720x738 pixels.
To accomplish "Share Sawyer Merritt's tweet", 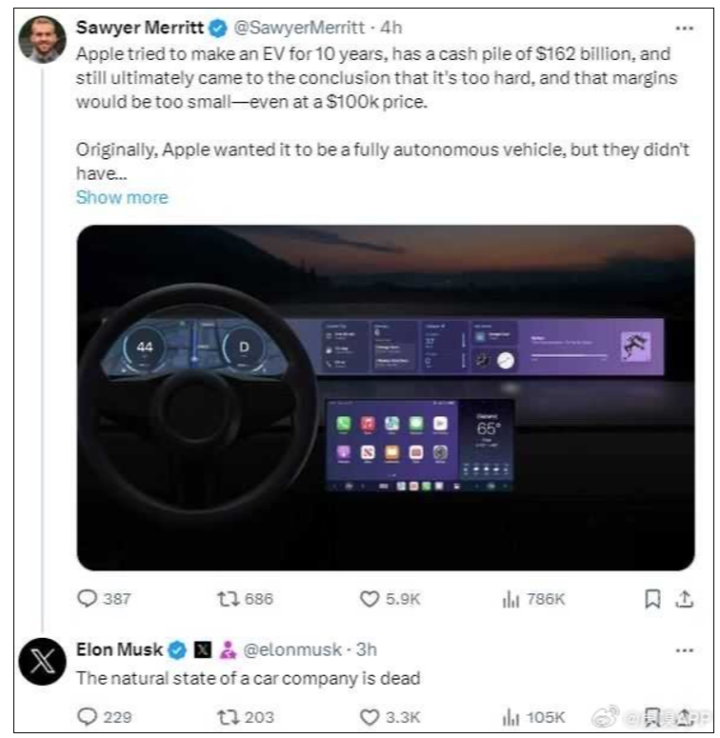I will (685, 599).
